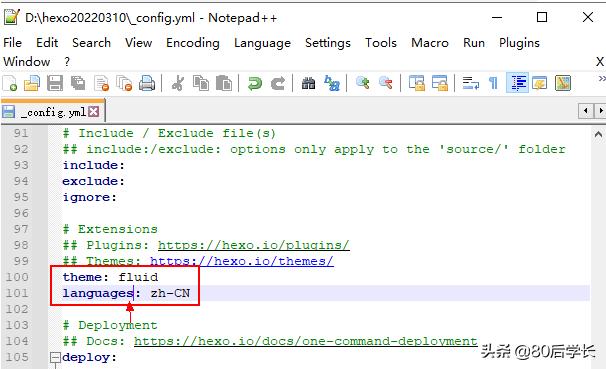Screen dimensions: 606x369
Task: Select the _config.yml tab
Action: tap(53, 112)
